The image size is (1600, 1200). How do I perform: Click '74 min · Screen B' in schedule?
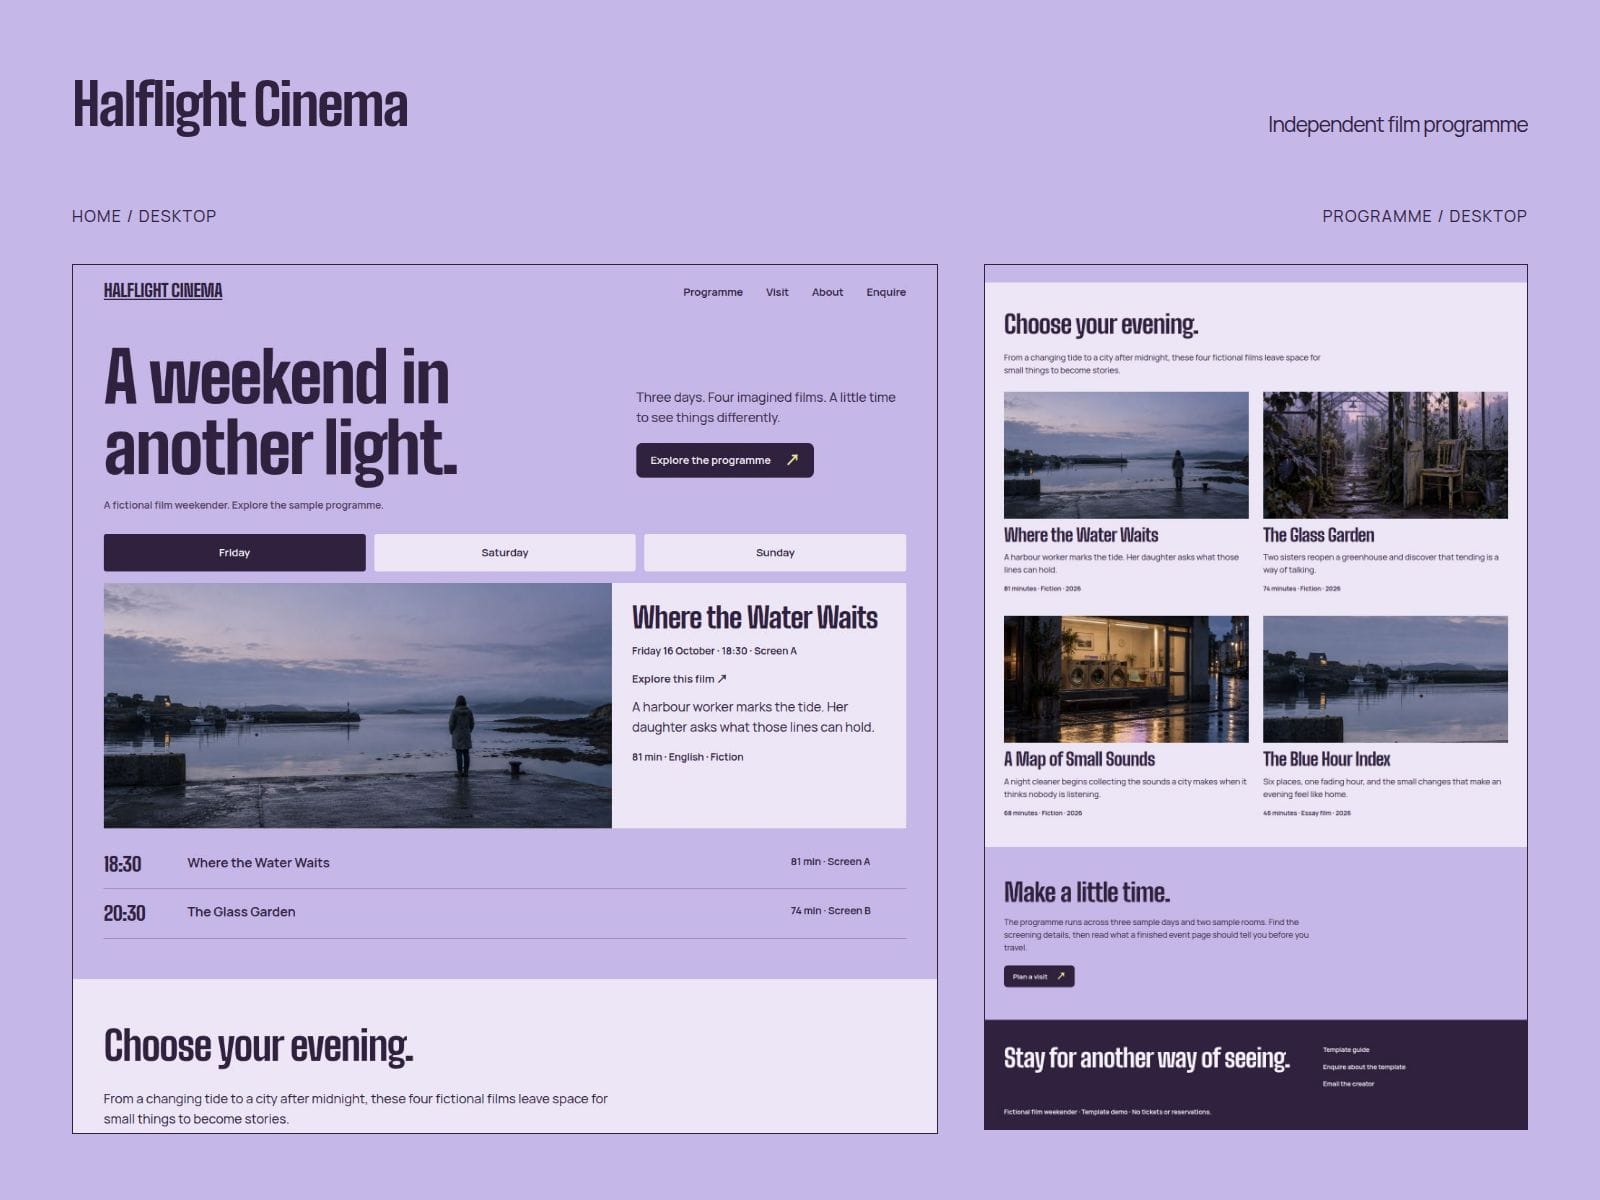[x=830, y=911]
